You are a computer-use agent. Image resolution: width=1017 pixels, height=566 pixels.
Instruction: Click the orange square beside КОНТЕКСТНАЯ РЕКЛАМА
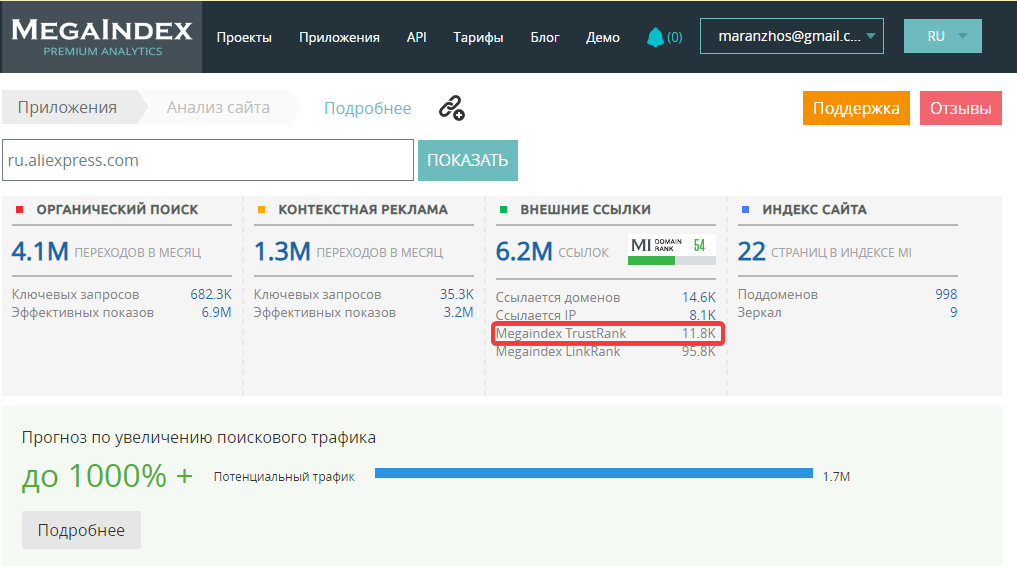(x=261, y=209)
